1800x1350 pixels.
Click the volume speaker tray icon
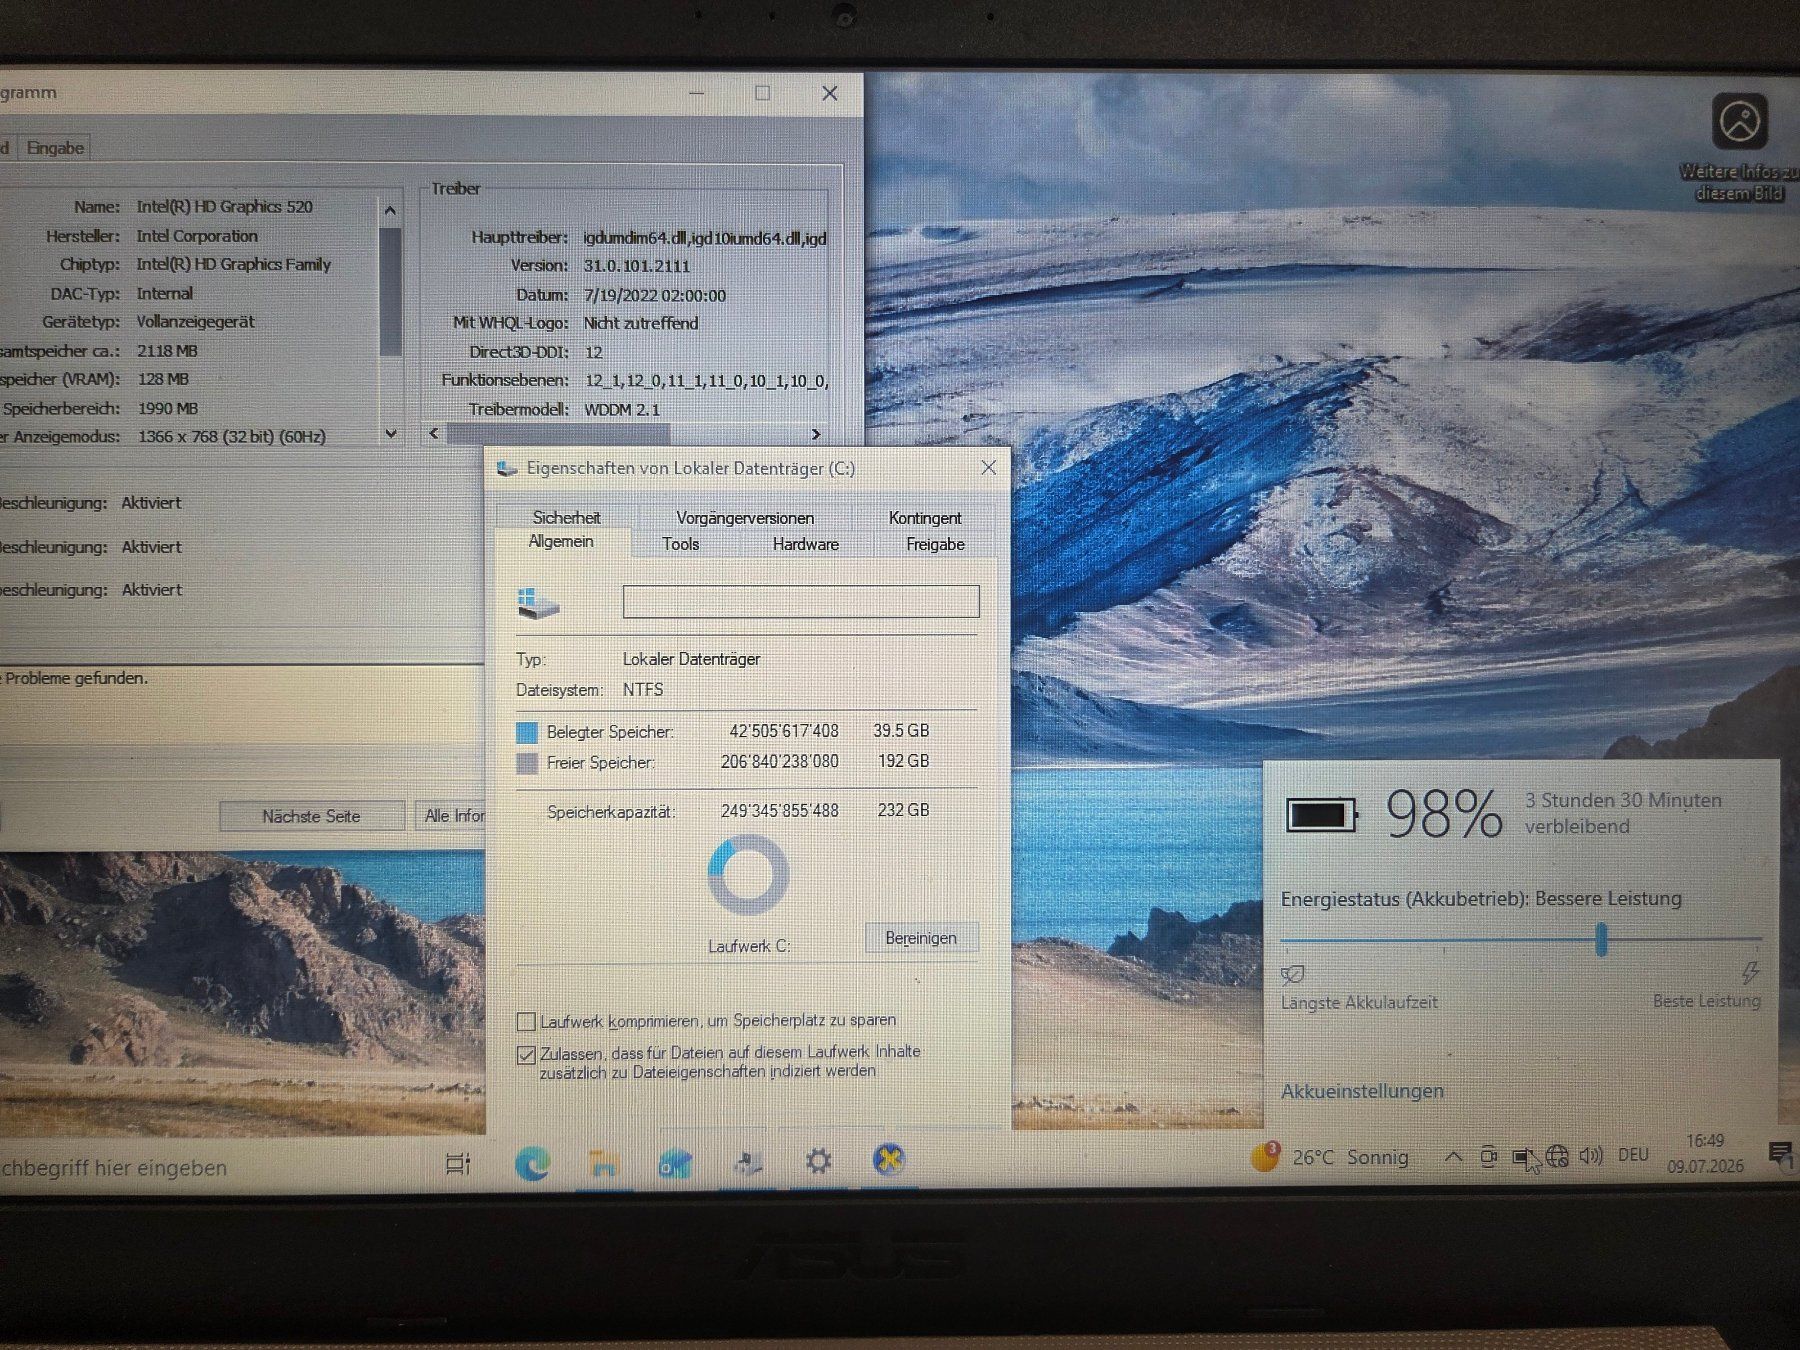1590,1156
